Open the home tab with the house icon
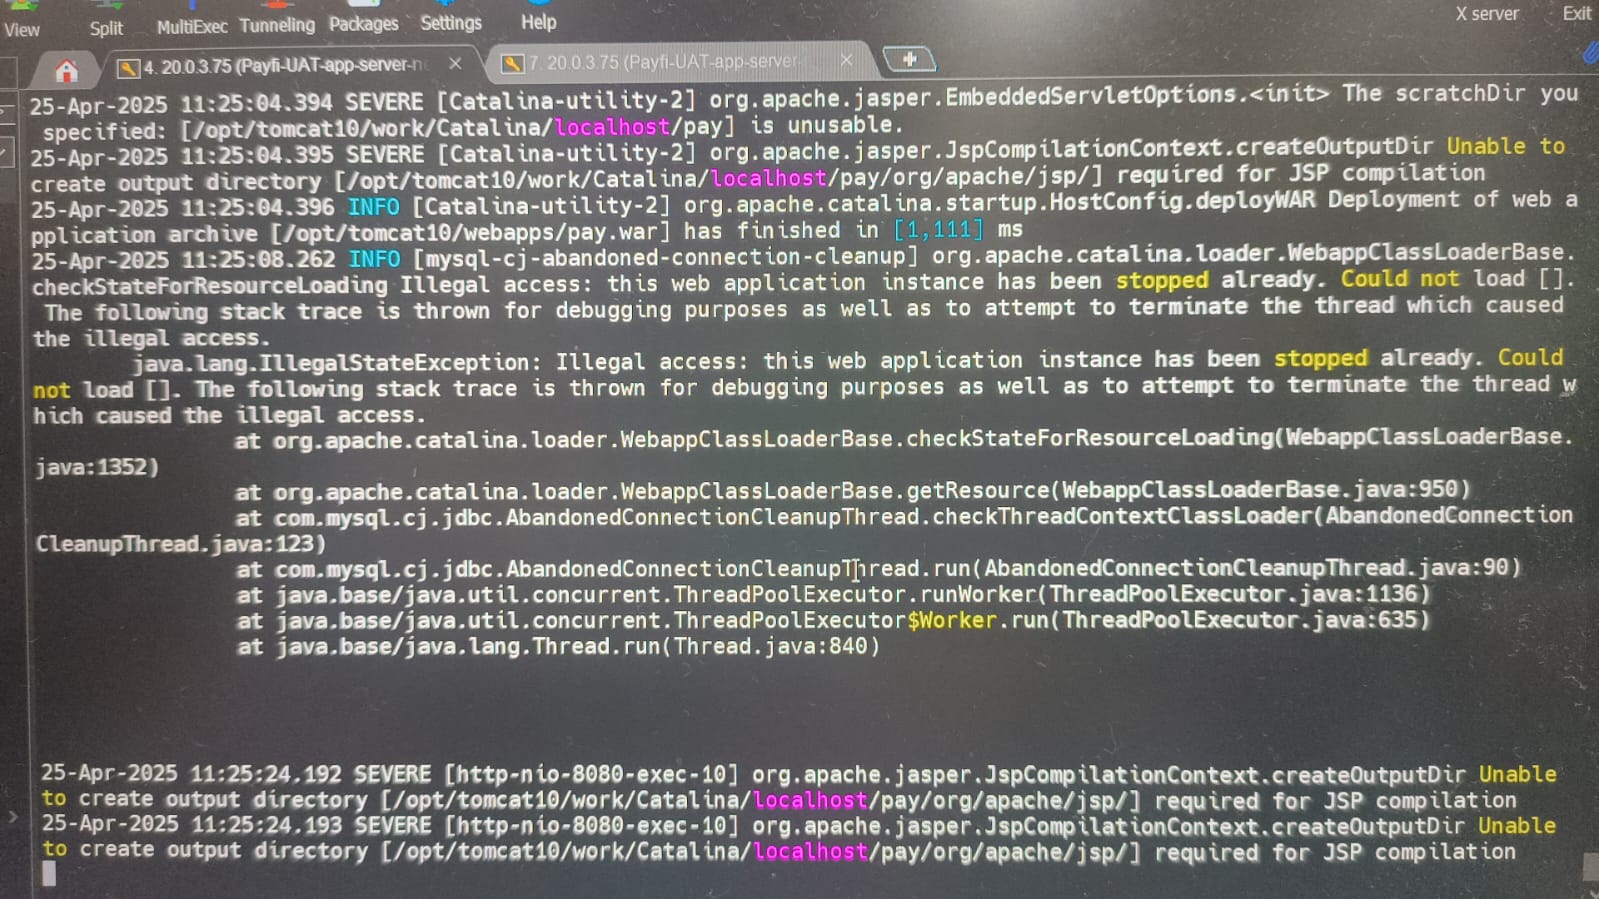1599x899 pixels. [x=66, y=71]
